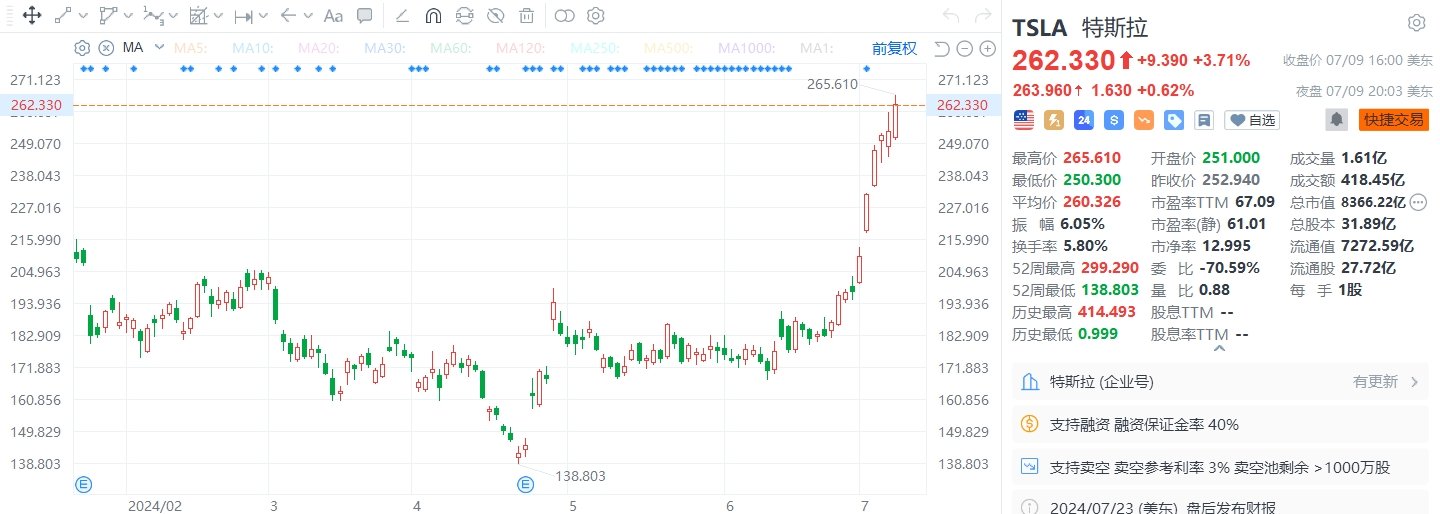Click the 市盈率TTM value 67.09

pos(1255,202)
